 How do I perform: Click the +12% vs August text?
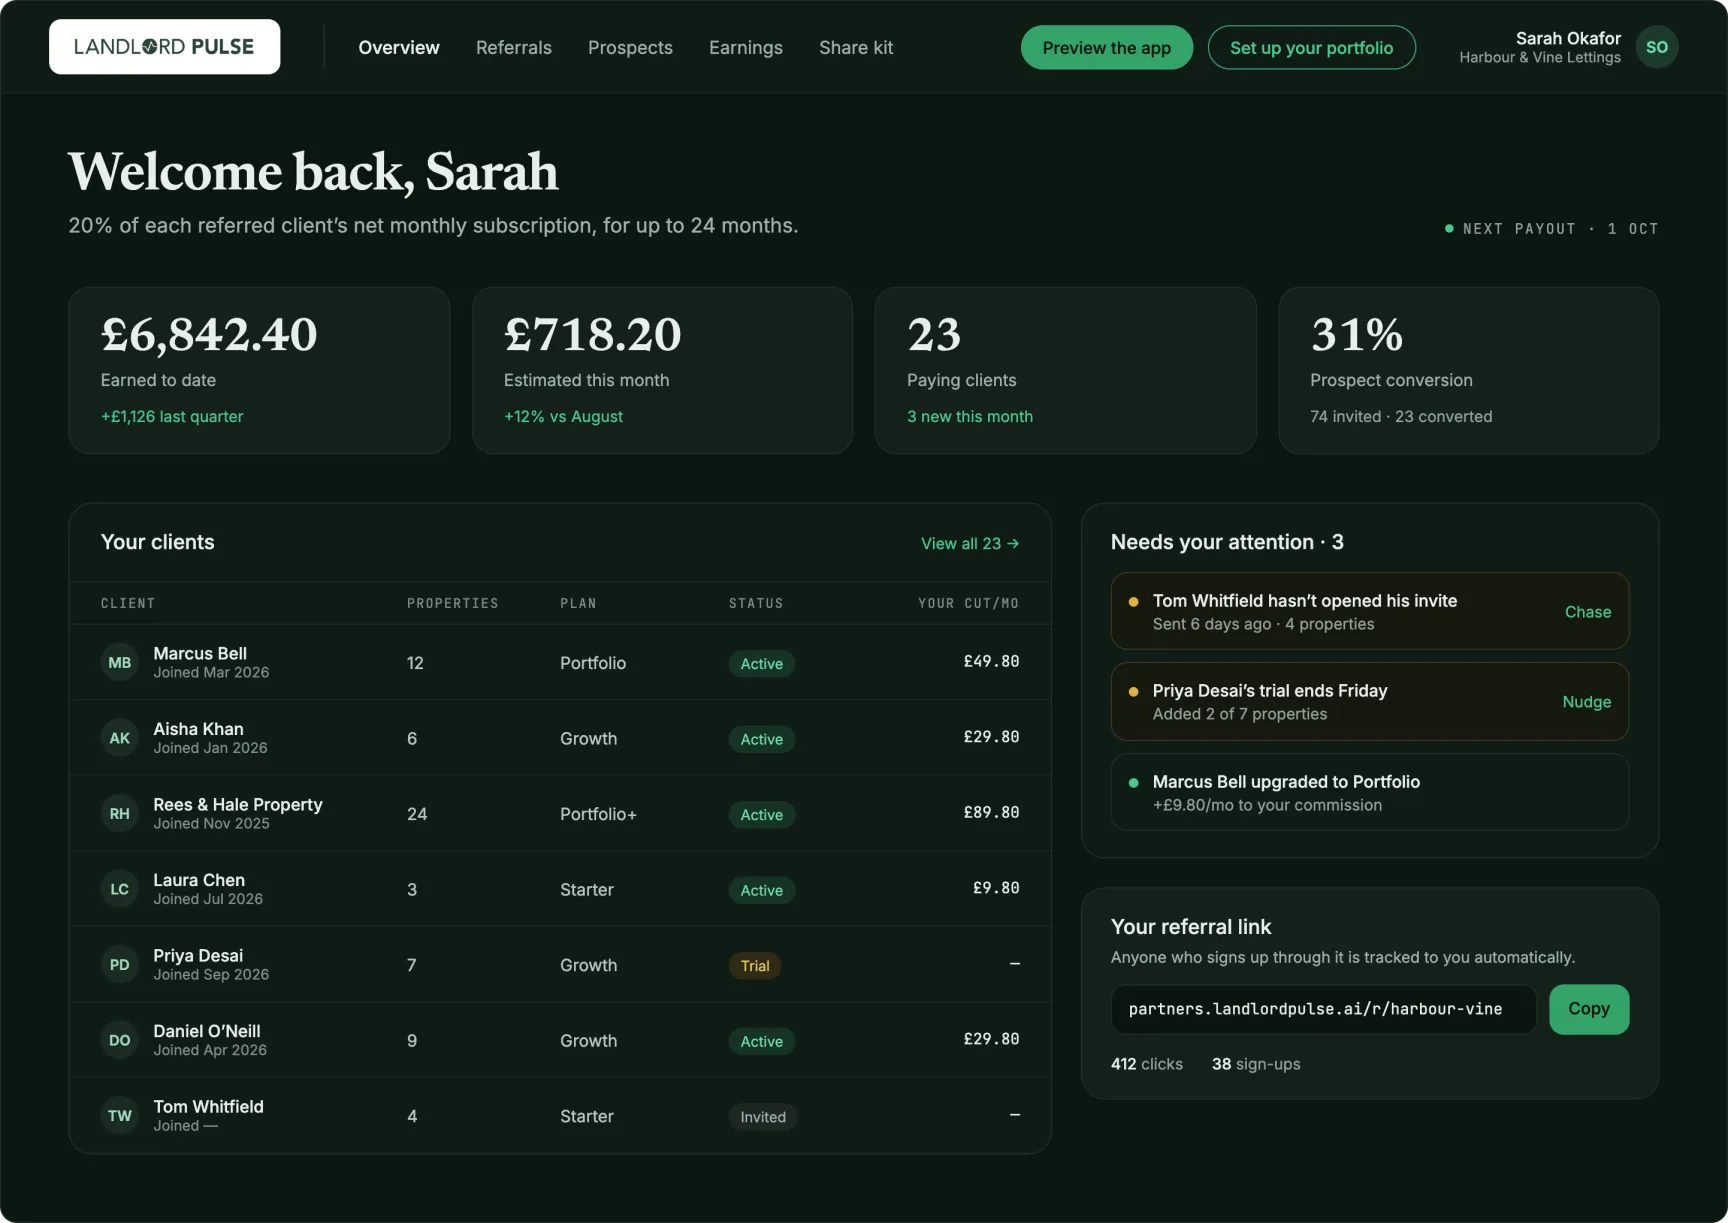(x=563, y=416)
